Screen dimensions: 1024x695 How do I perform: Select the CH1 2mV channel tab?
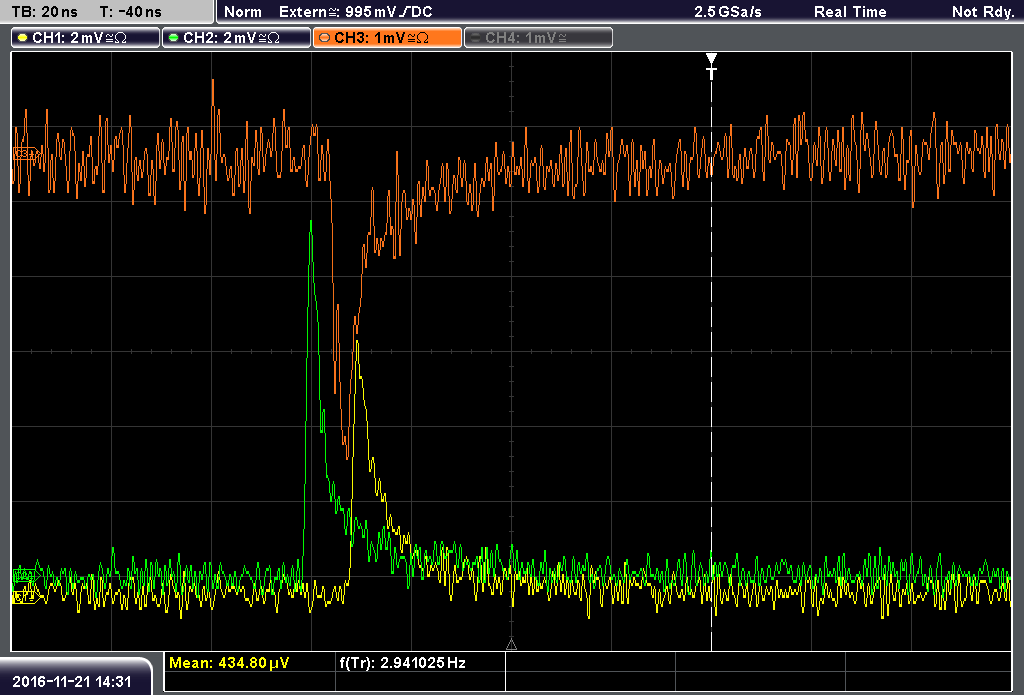pyautogui.click(x=86, y=38)
